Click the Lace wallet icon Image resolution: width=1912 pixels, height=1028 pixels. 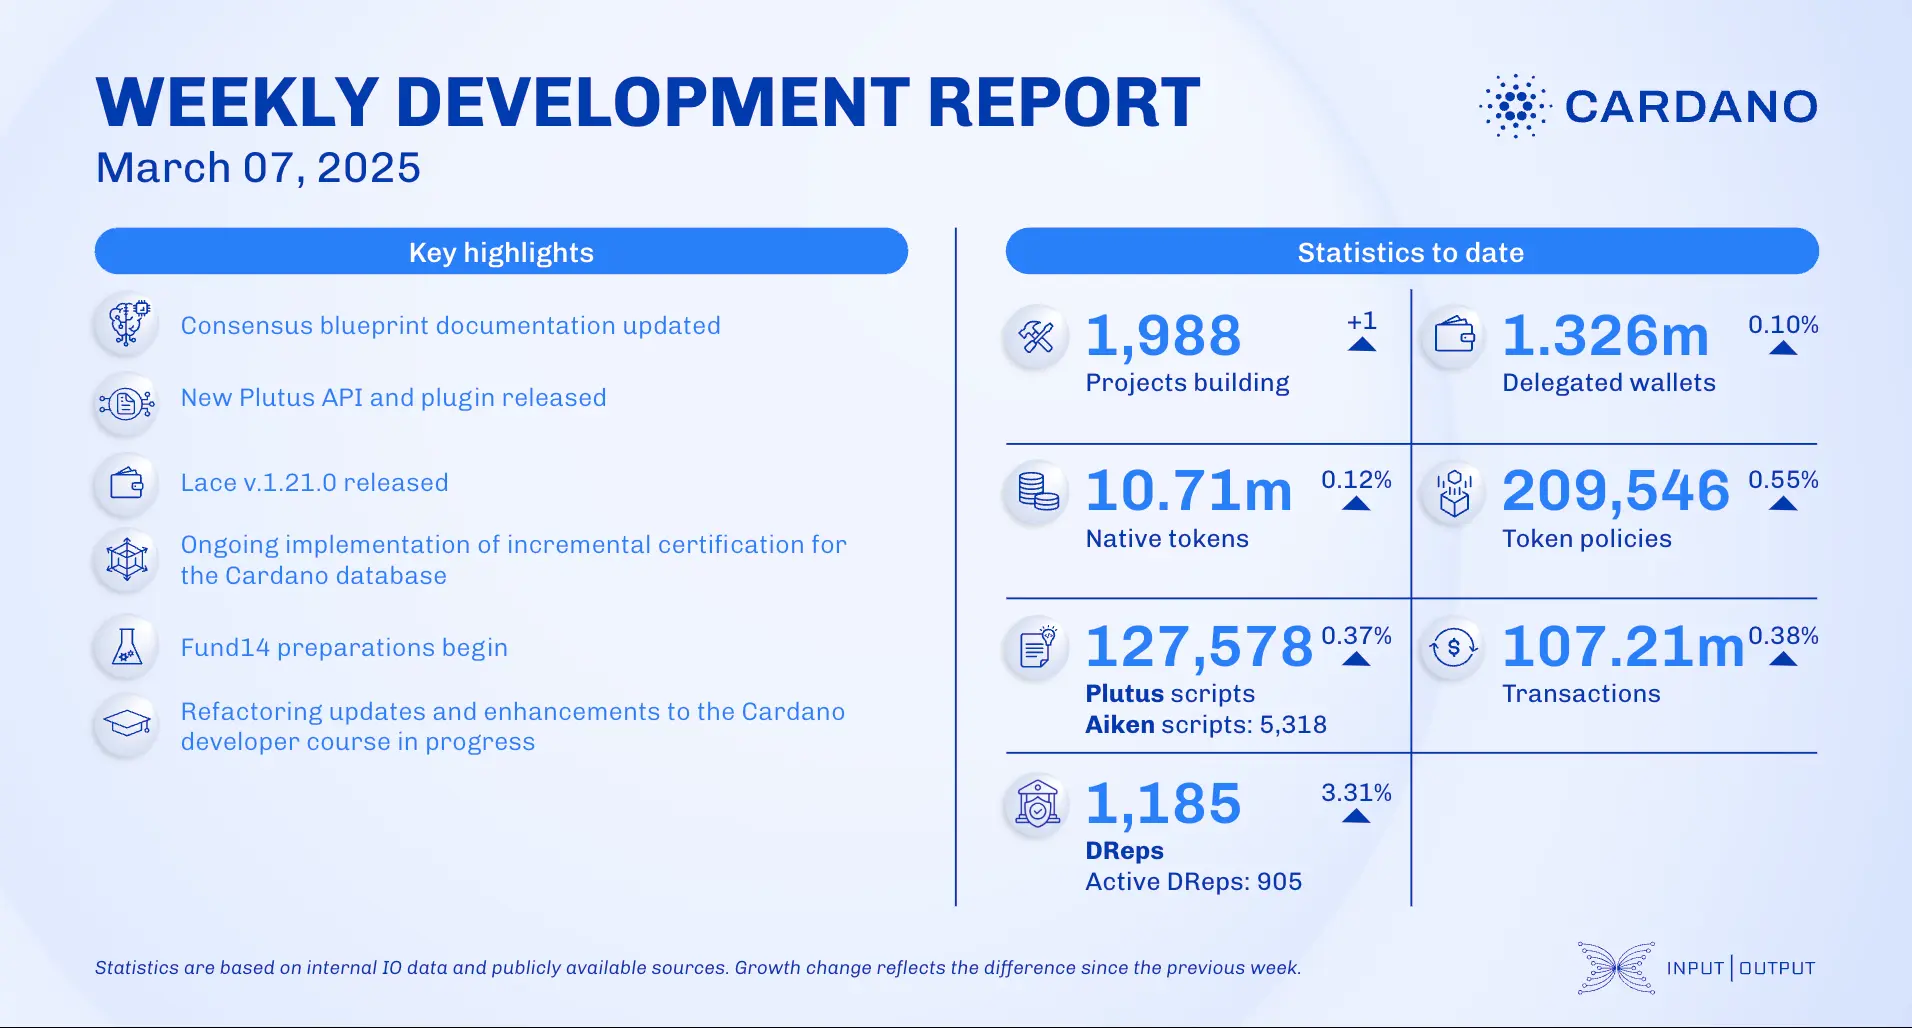(x=126, y=484)
